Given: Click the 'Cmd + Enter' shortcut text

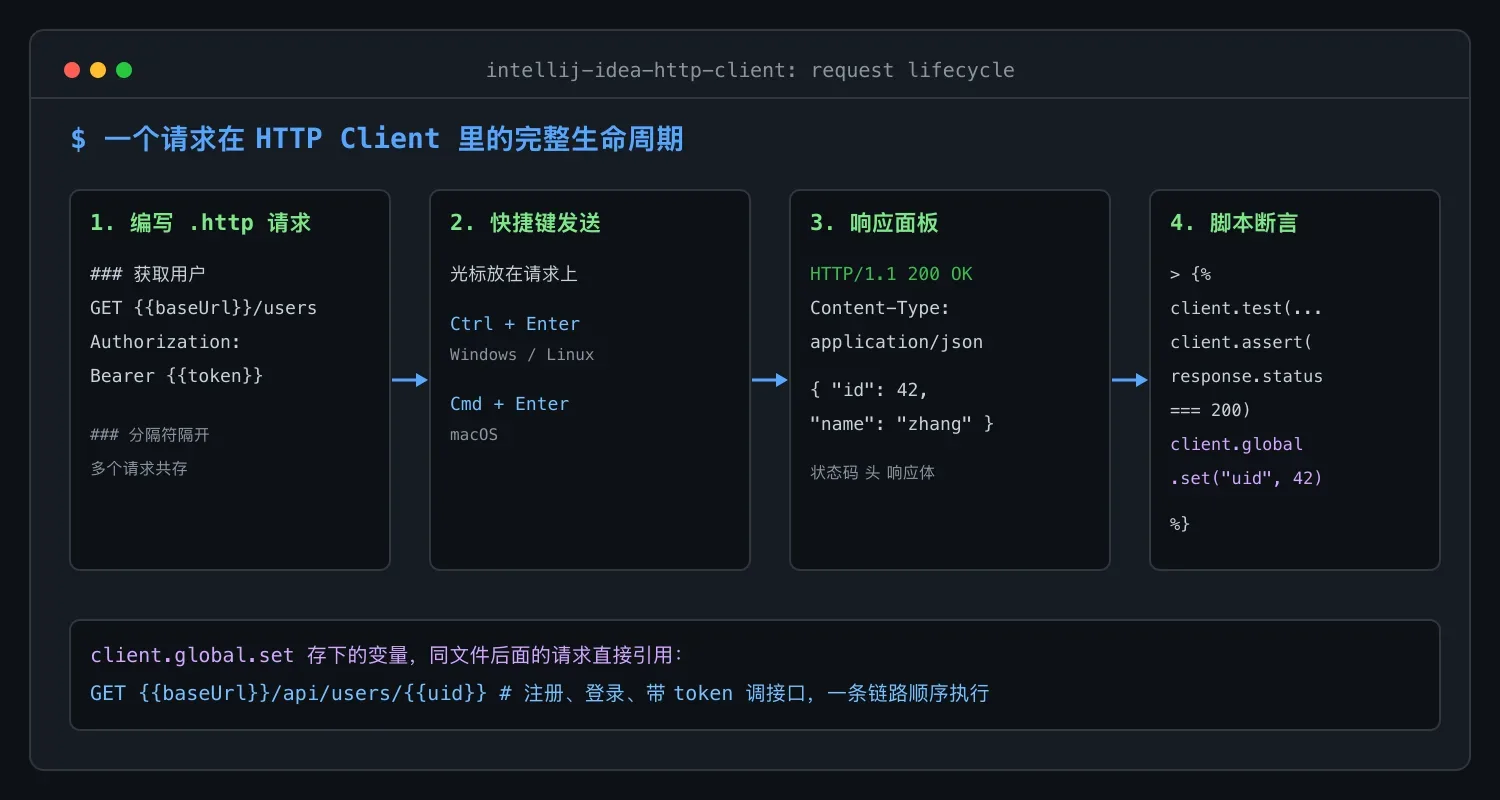Looking at the screenshot, I should point(509,404).
